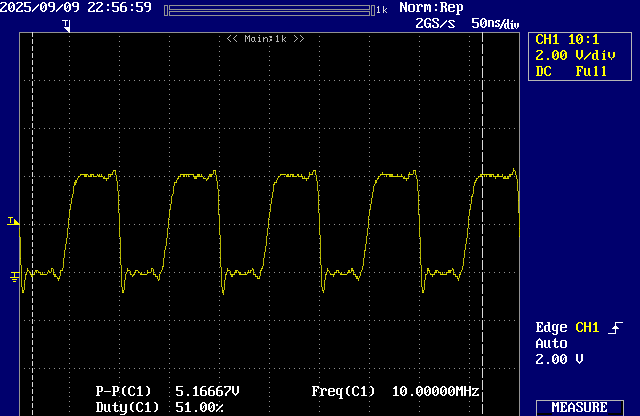Viewport: 640px width, 416px height.
Task: Click the rising edge slope icon
Action: click(614, 328)
